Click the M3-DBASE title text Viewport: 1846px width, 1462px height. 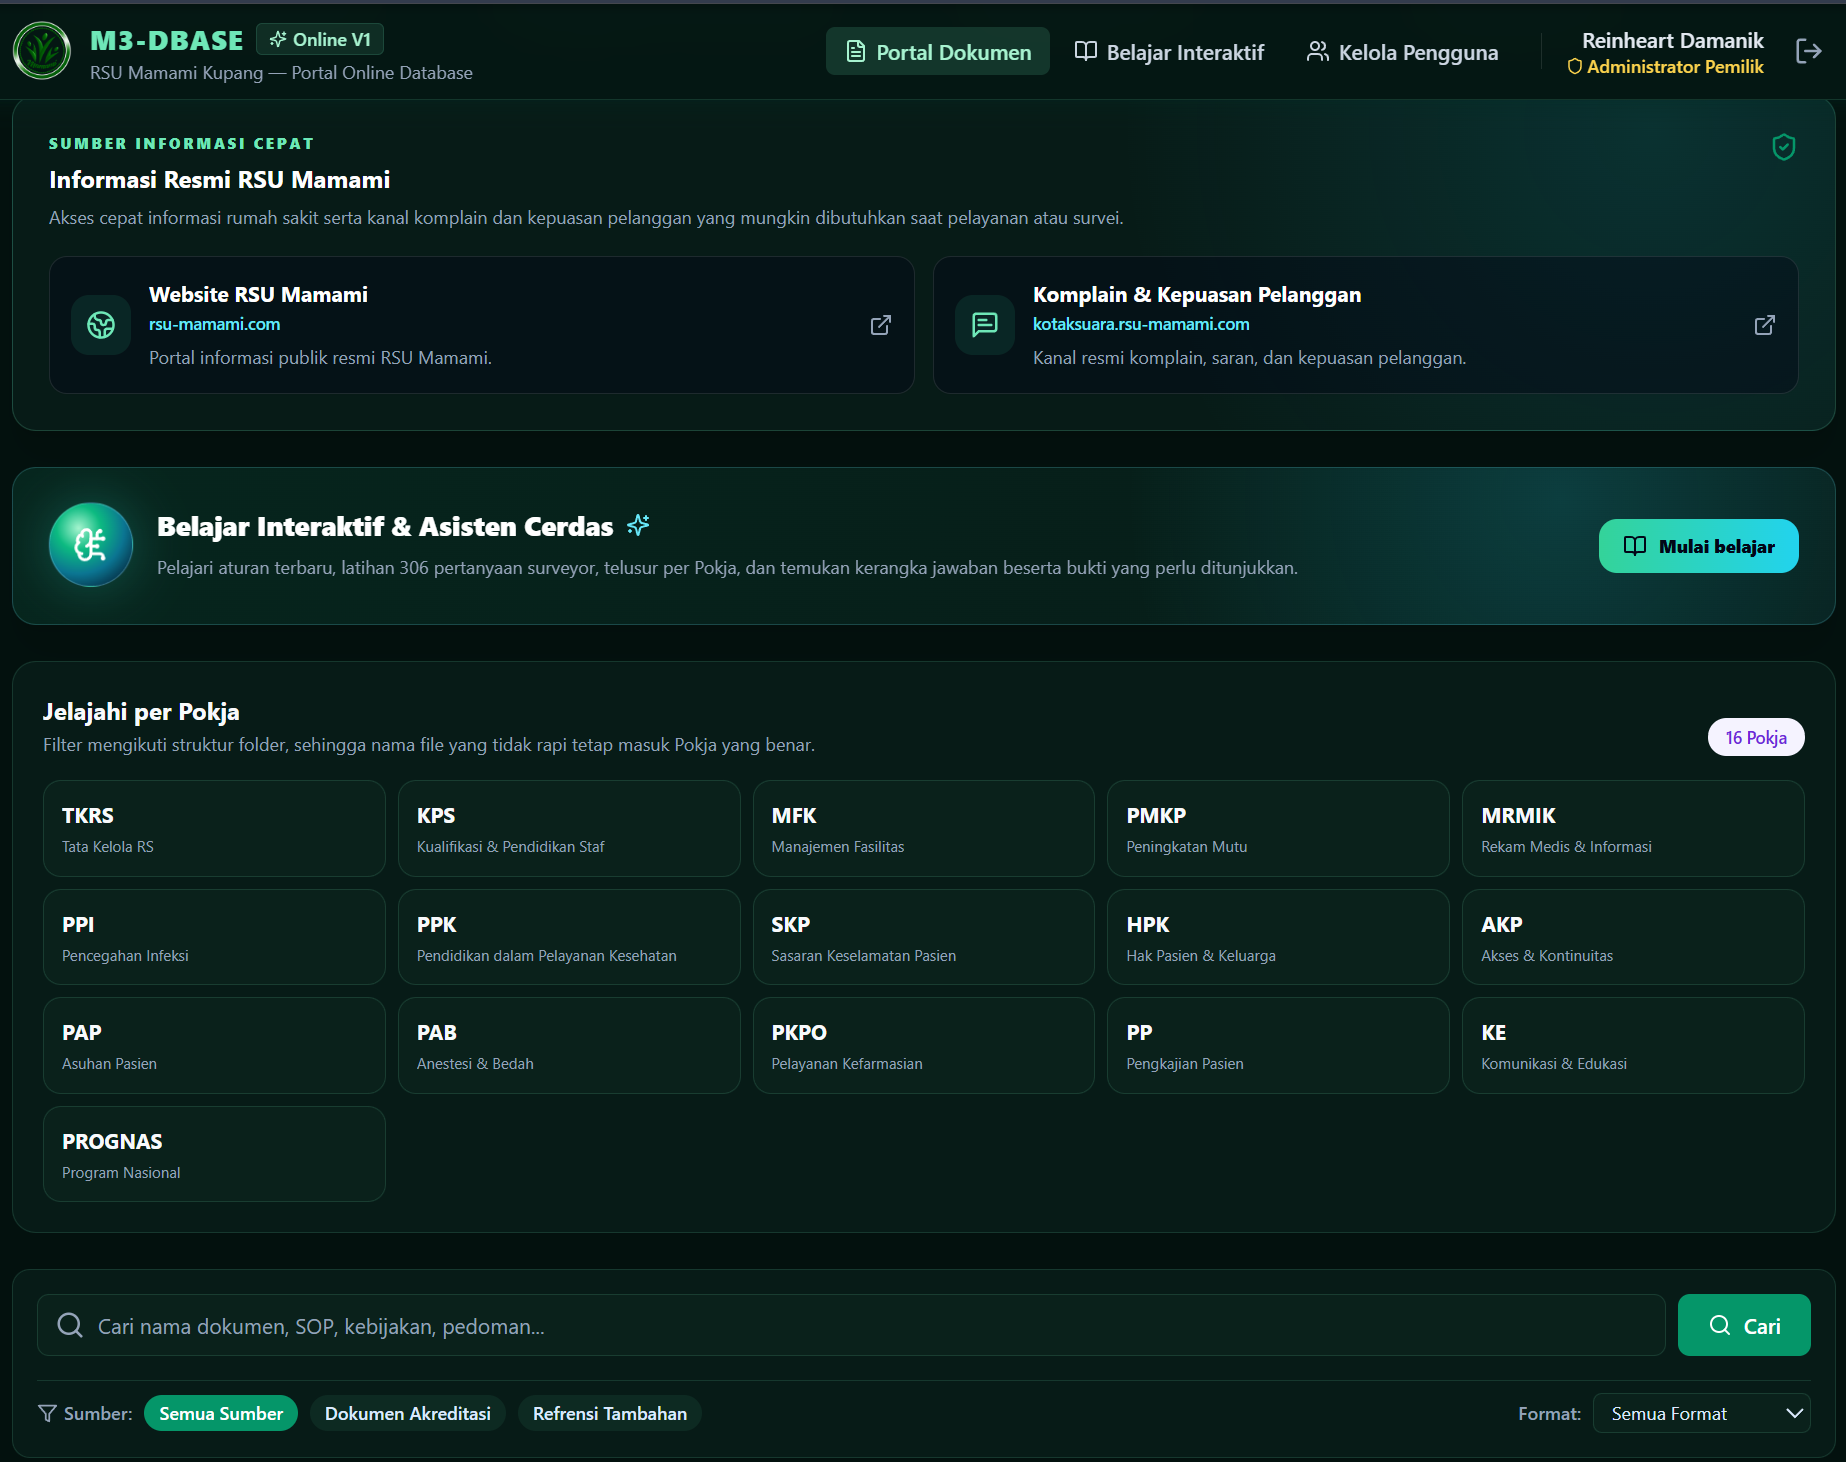pos(167,40)
